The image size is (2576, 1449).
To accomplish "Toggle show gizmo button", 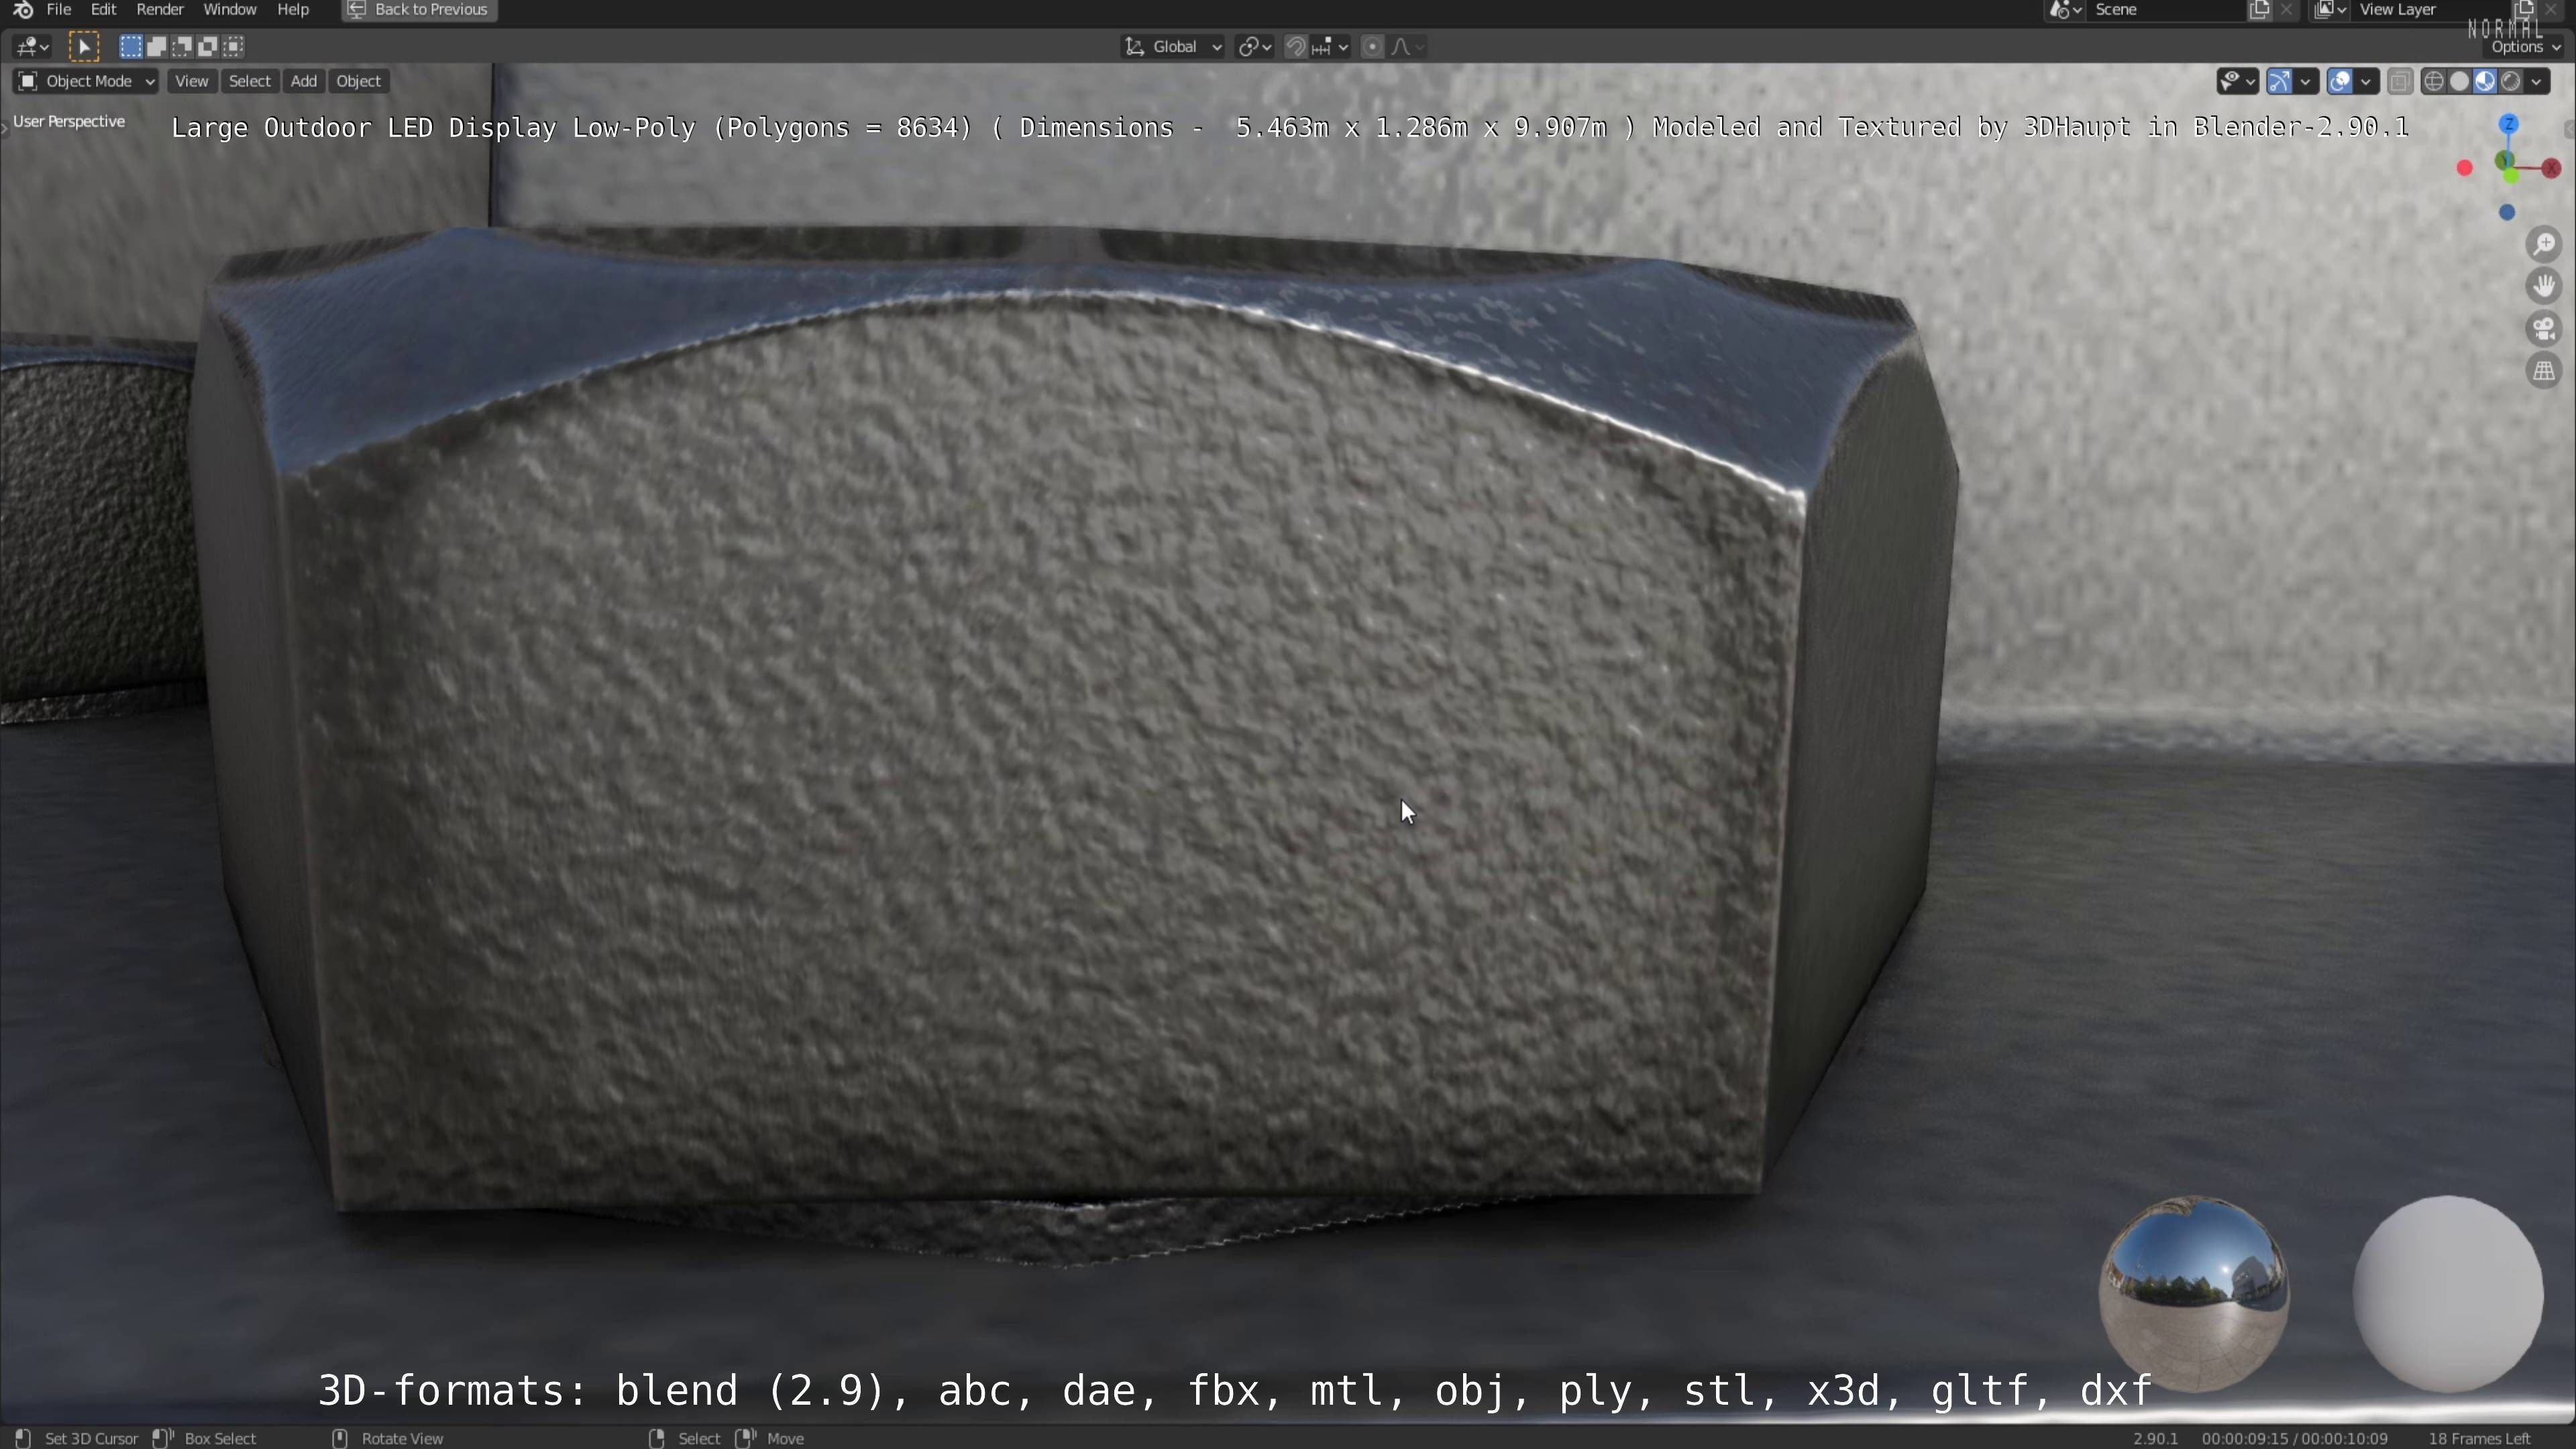I will pyautogui.click(x=2280, y=81).
